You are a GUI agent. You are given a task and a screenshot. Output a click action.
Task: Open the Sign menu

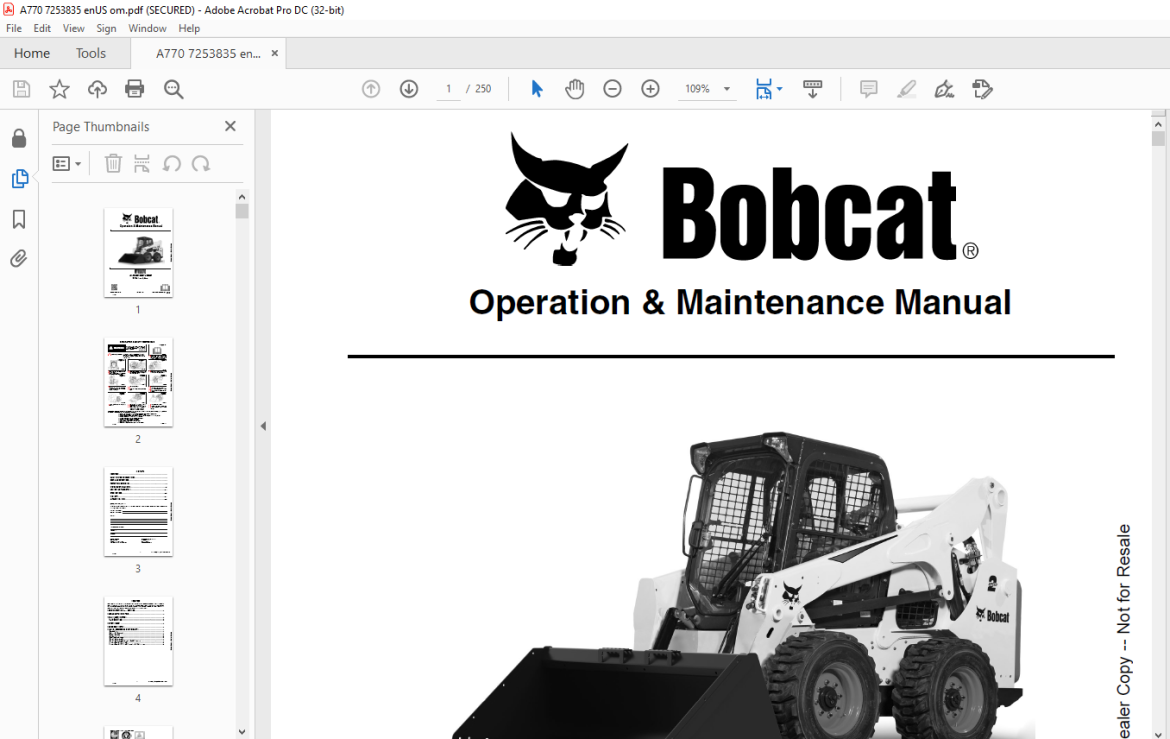point(106,28)
